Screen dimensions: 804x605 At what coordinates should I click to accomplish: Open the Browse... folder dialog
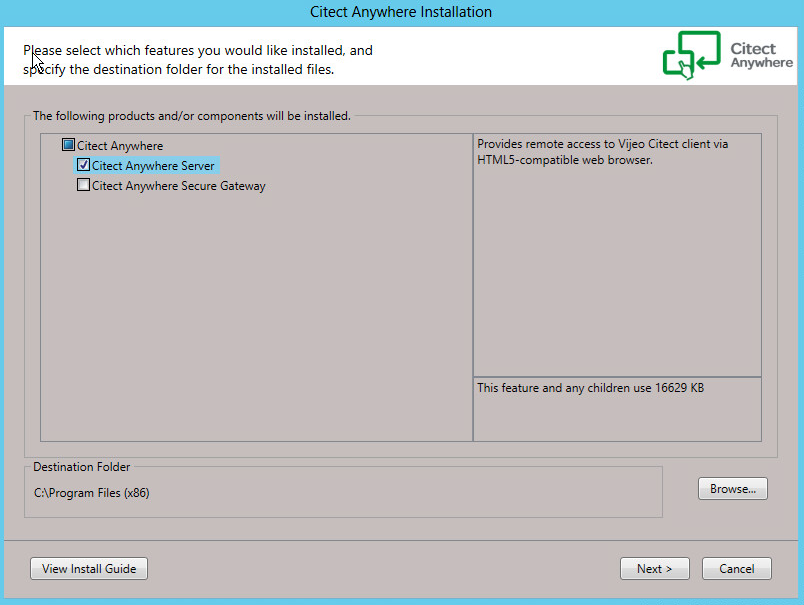pos(733,489)
